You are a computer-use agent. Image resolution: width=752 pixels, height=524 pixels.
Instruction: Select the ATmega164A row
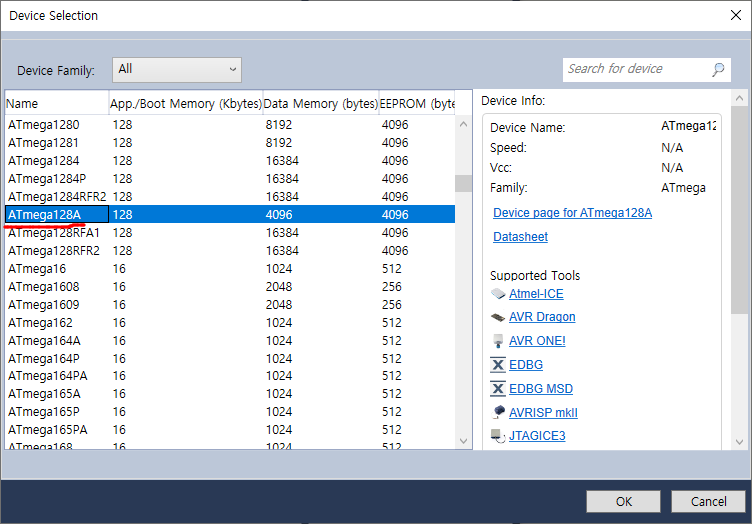pyautogui.click(x=230, y=340)
